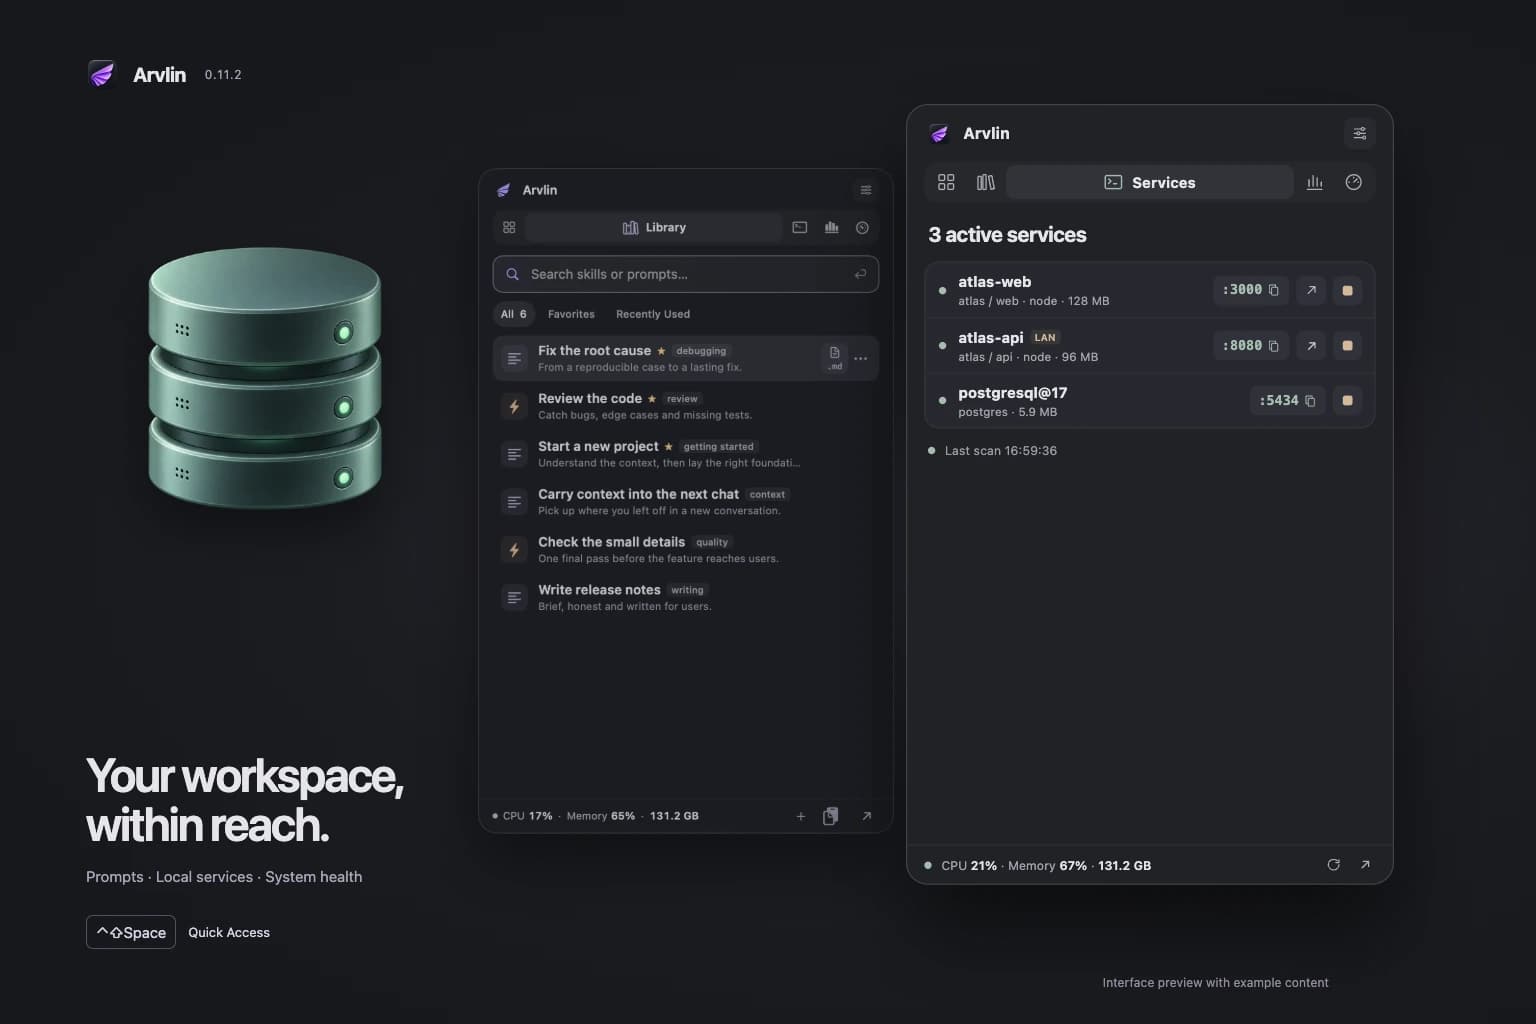Click the expand arrow in the Services window footer
Image resolution: width=1536 pixels, height=1024 pixels.
(x=1365, y=865)
